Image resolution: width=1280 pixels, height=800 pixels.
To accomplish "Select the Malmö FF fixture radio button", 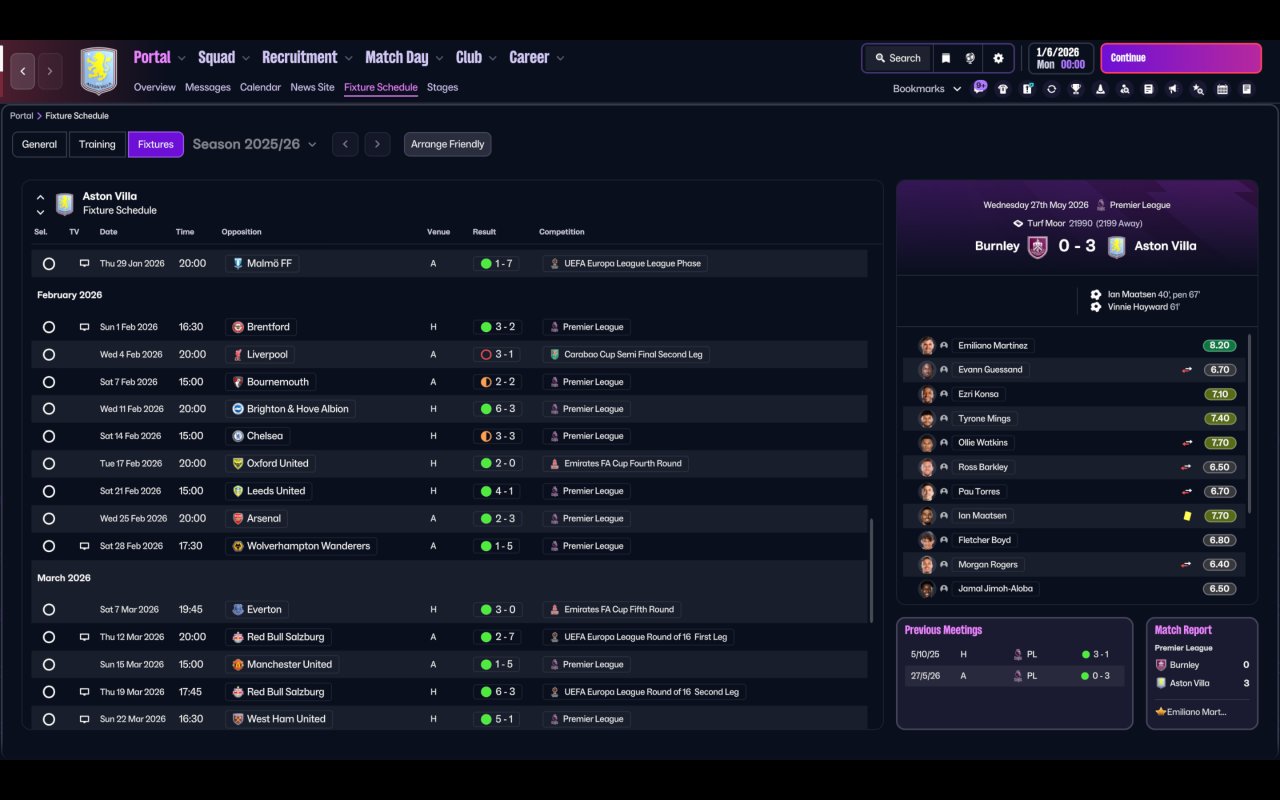I will click(49, 264).
